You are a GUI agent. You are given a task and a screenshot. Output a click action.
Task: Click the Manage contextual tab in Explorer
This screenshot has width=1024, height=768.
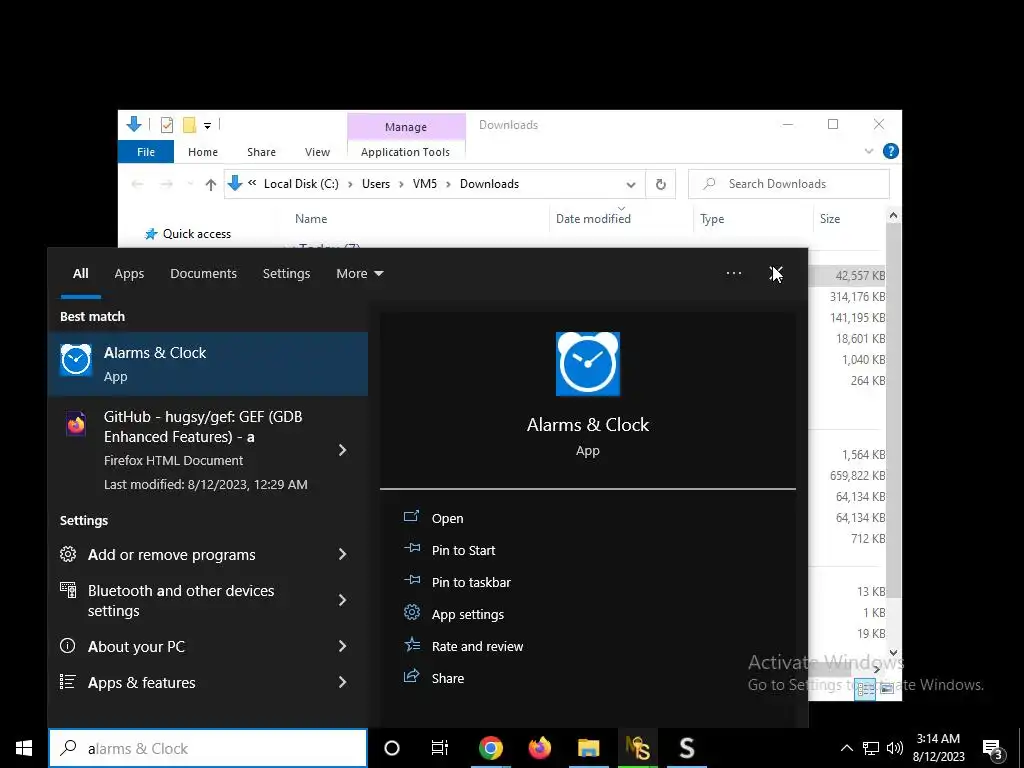[406, 127]
